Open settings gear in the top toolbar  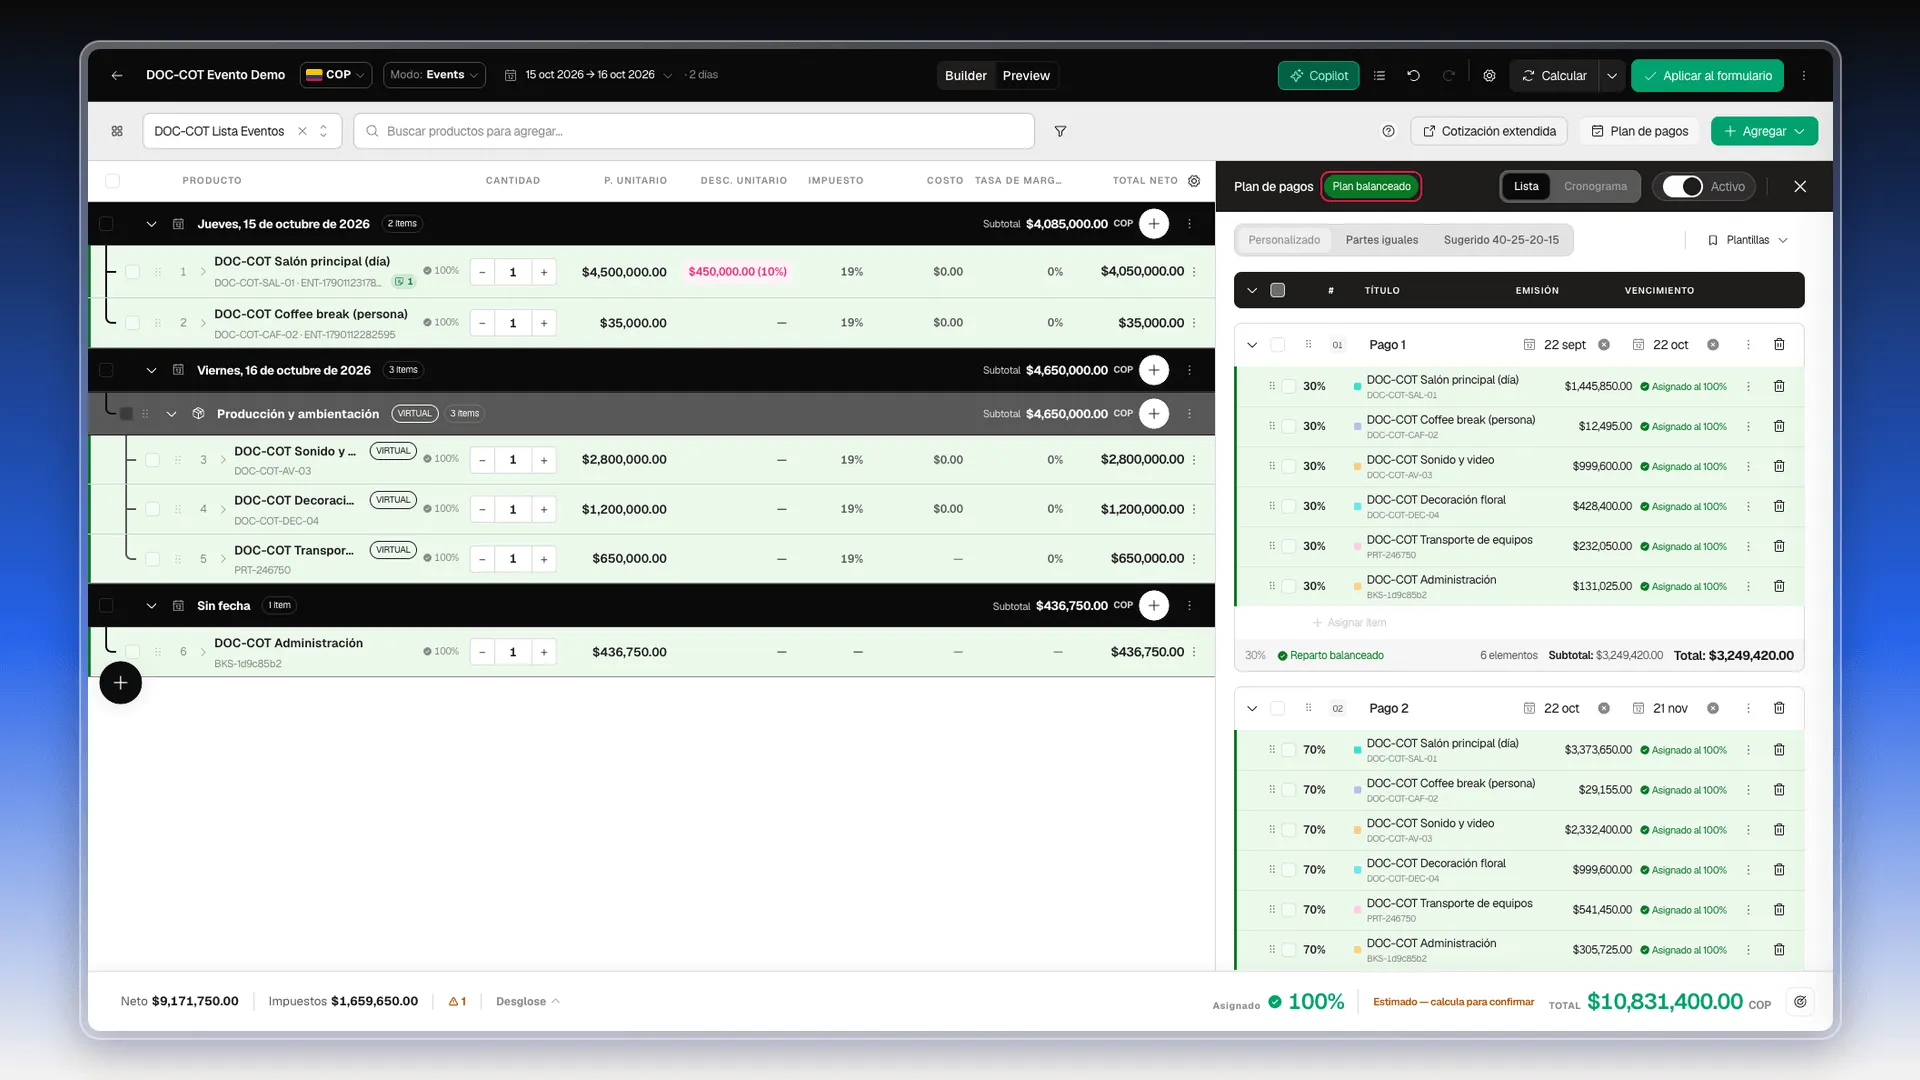(x=1489, y=76)
